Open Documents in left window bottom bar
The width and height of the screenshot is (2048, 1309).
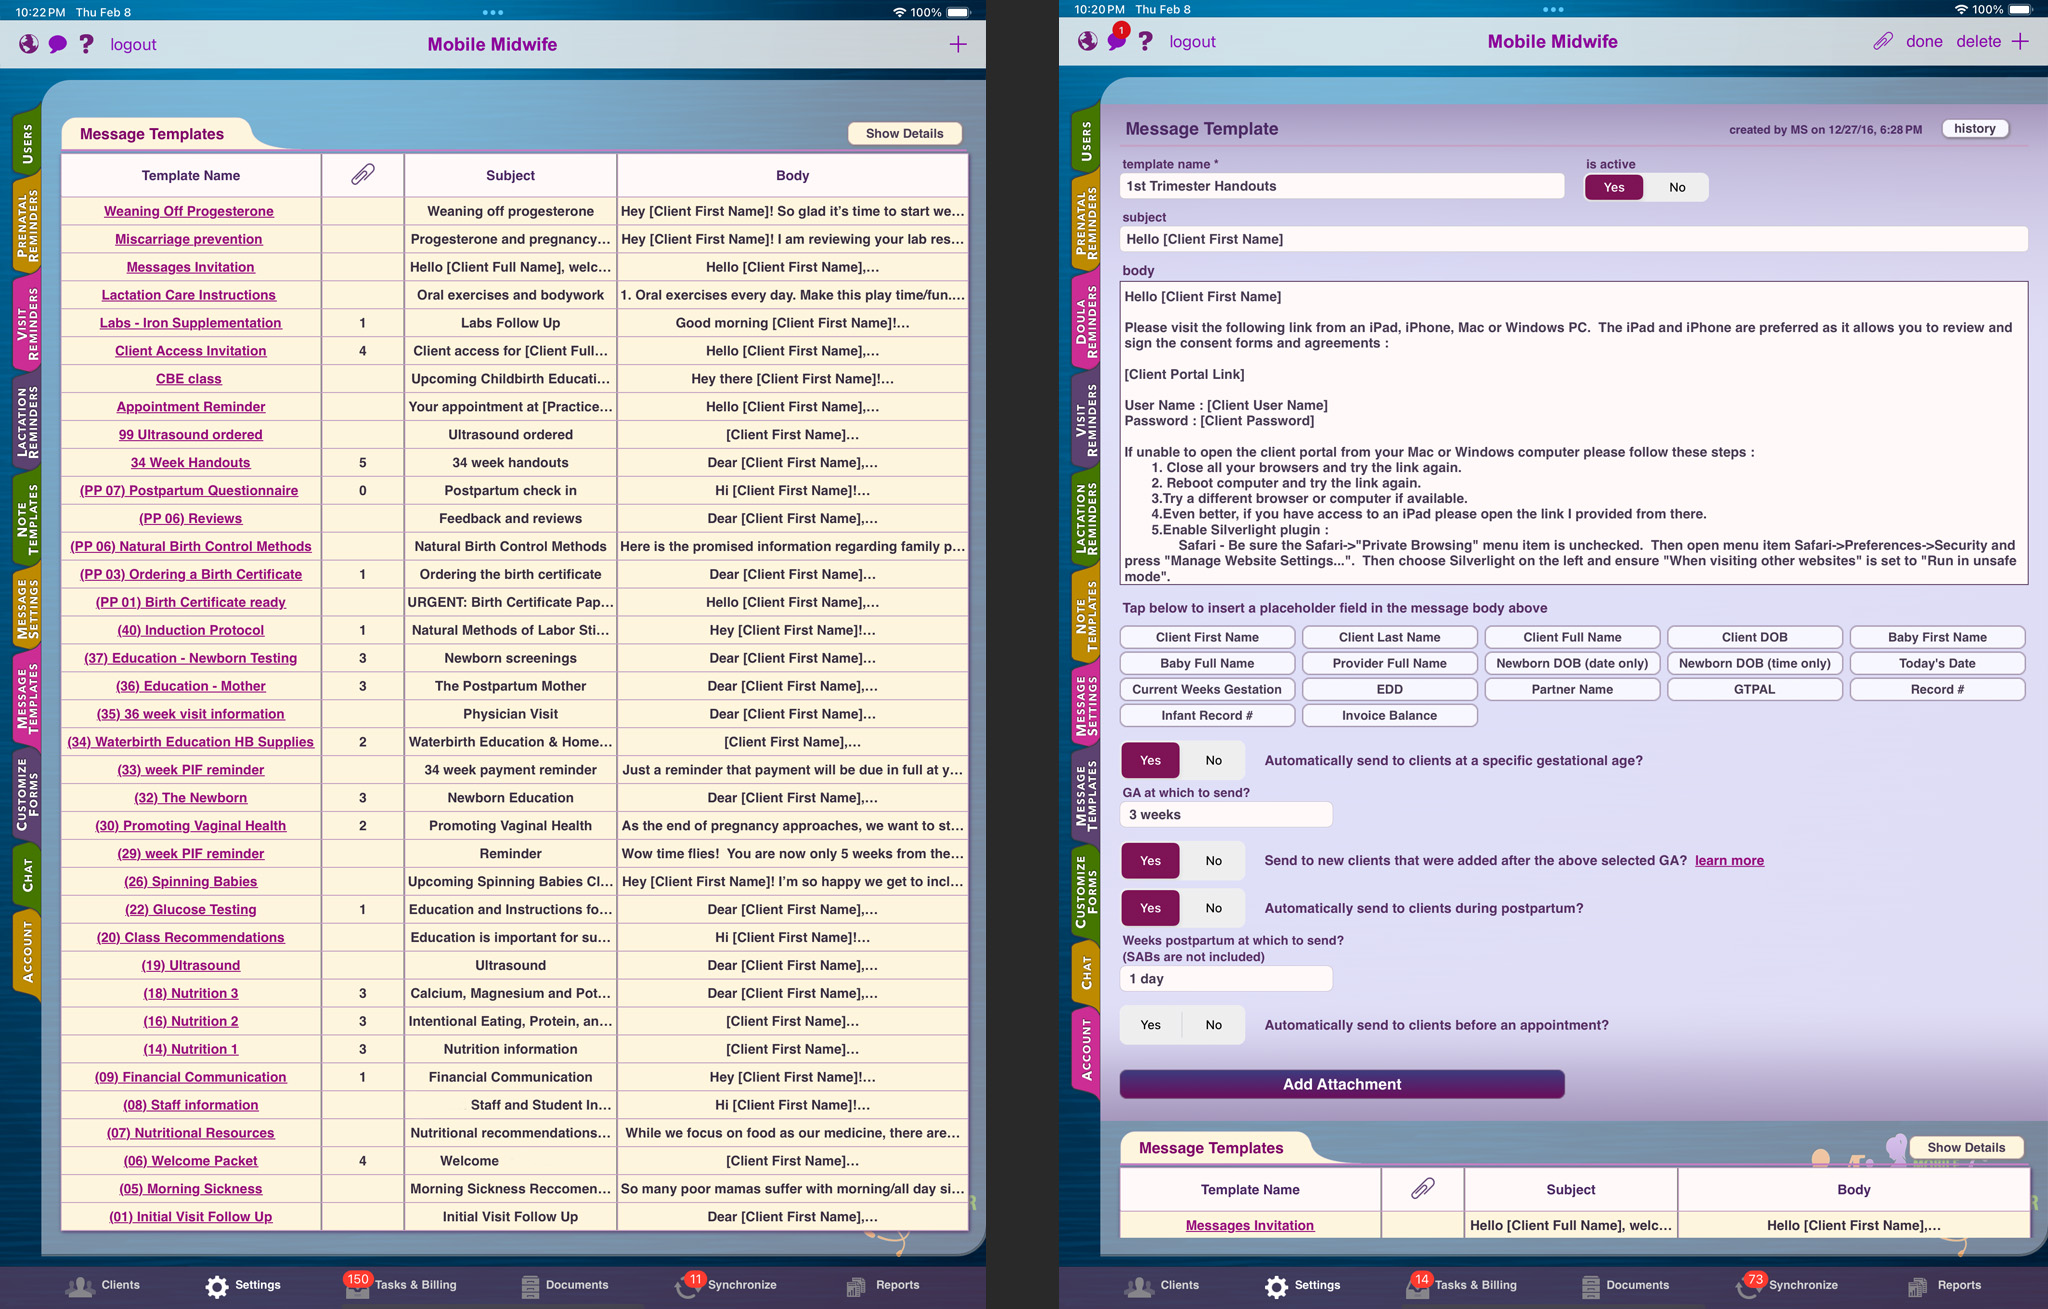[565, 1286]
